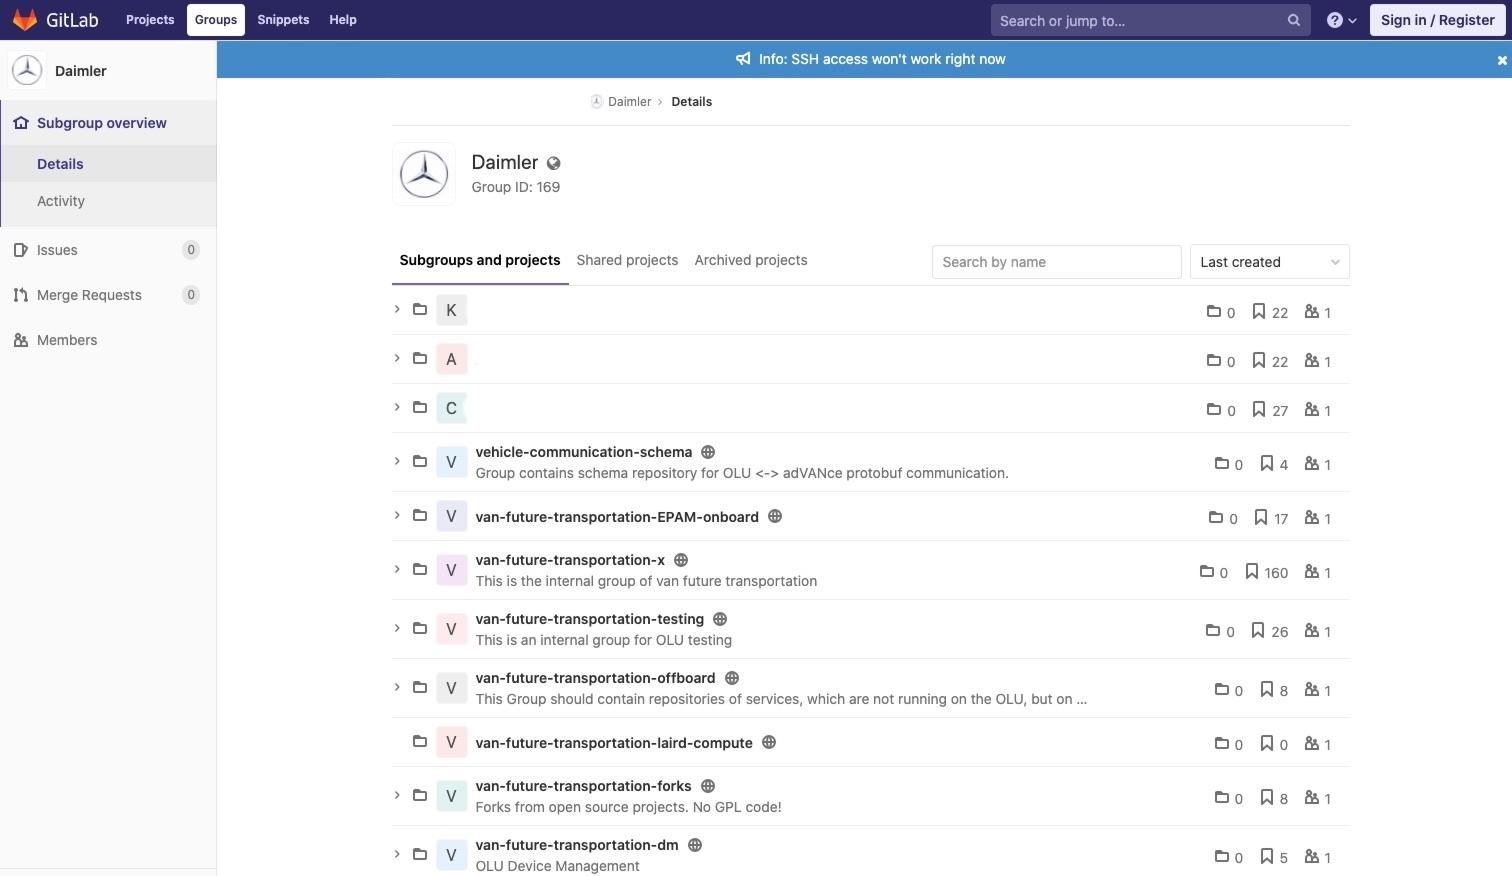Click the public globe icon beside Daimler title

(553, 163)
